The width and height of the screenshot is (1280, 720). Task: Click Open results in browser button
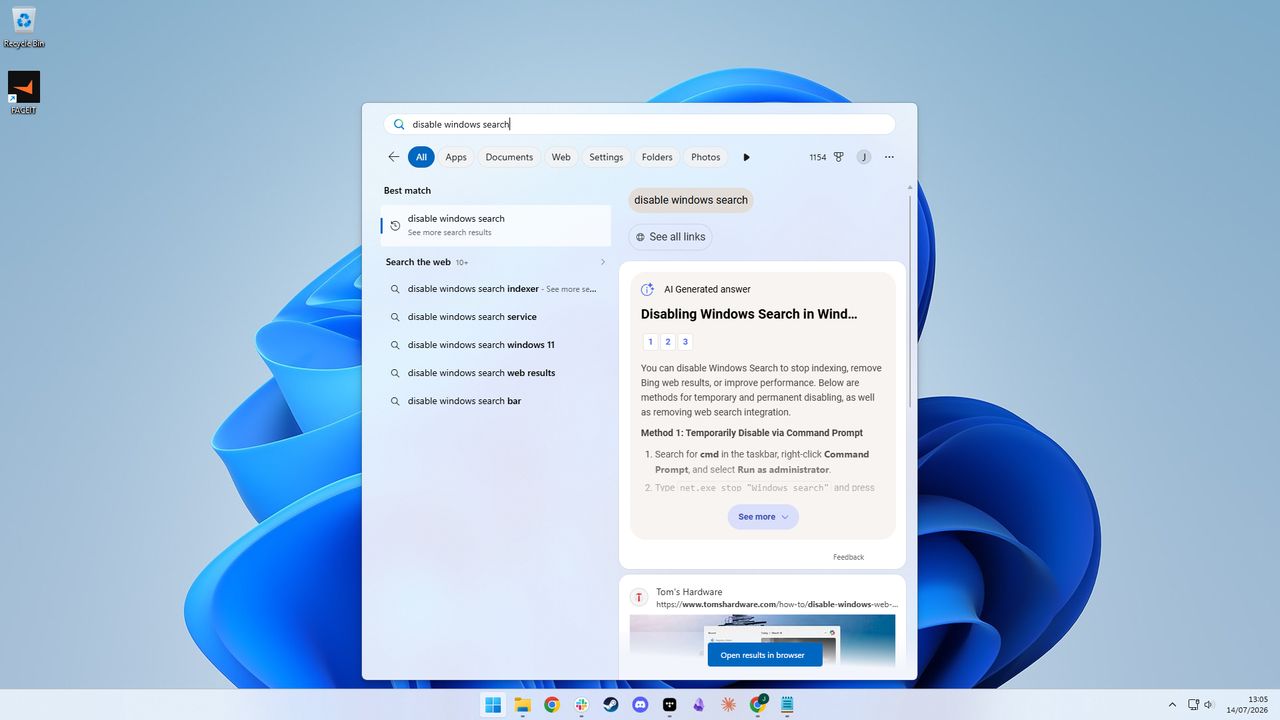(x=765, y=655)
